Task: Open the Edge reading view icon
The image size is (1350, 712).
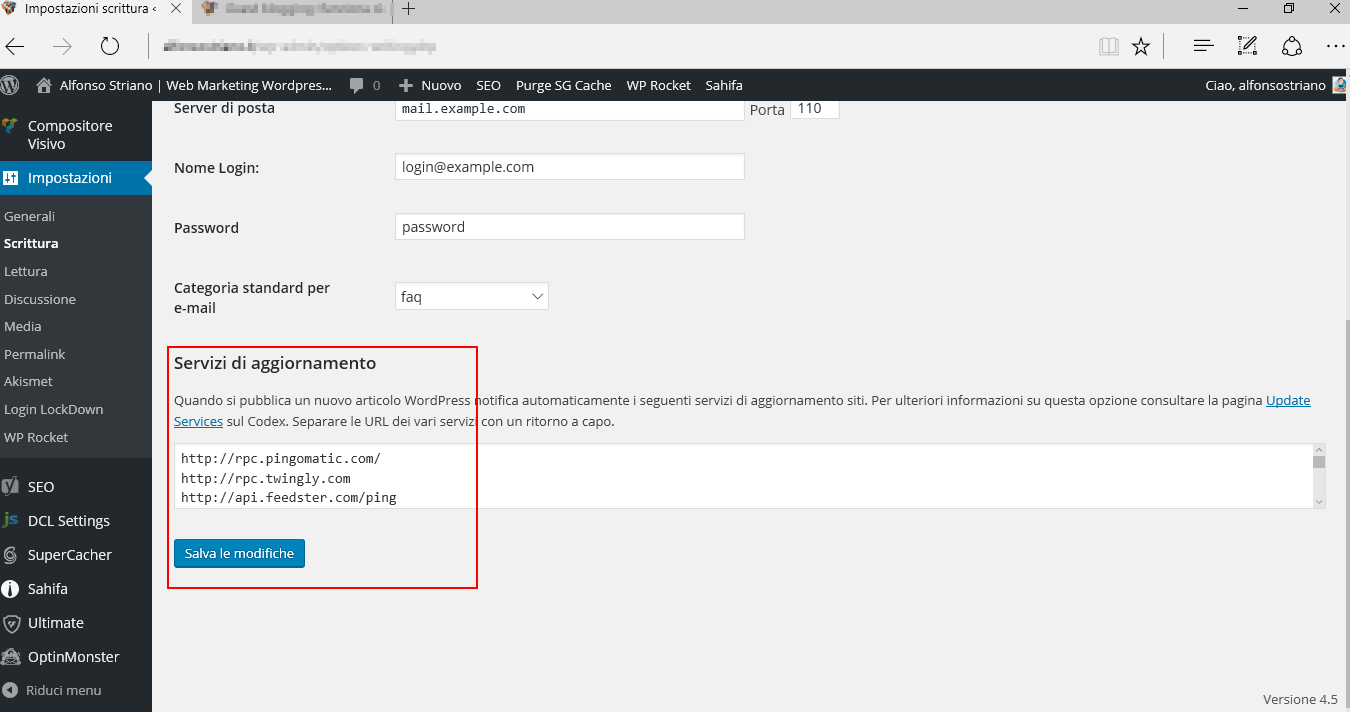Action: 1107,46
